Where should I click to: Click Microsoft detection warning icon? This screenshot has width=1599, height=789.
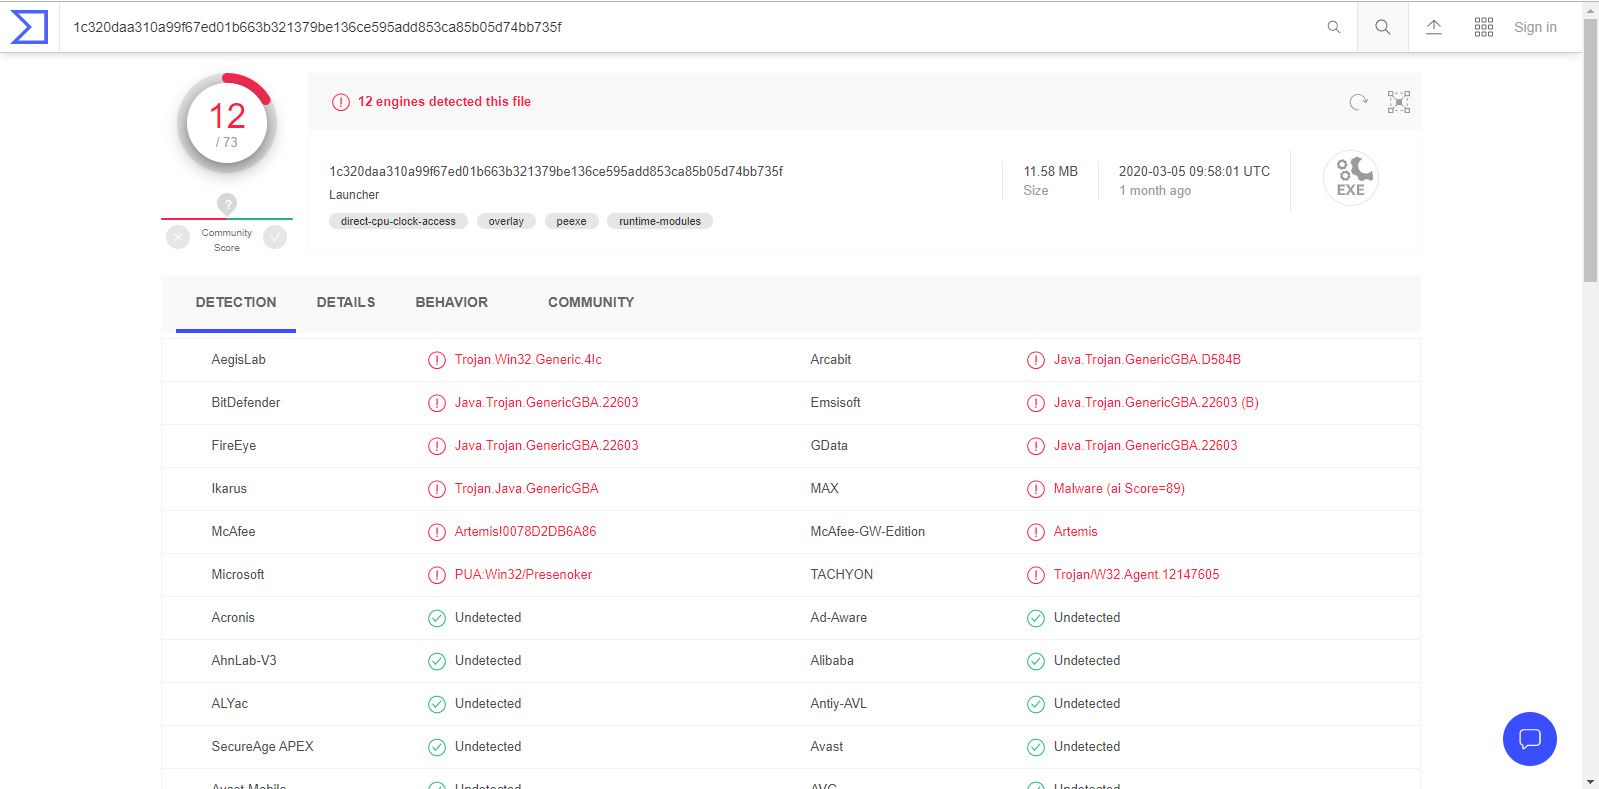pos(437,575)
